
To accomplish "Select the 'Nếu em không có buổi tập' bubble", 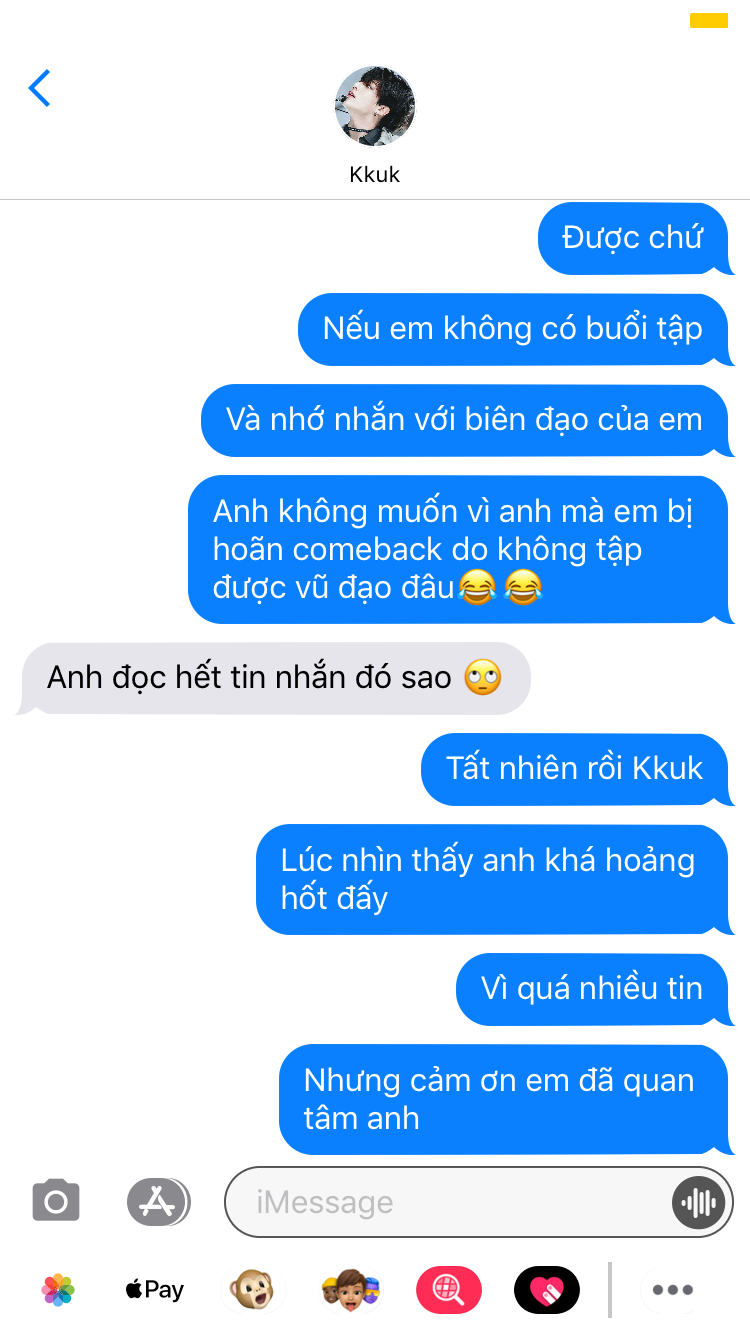I will click(x=515, y=329).
